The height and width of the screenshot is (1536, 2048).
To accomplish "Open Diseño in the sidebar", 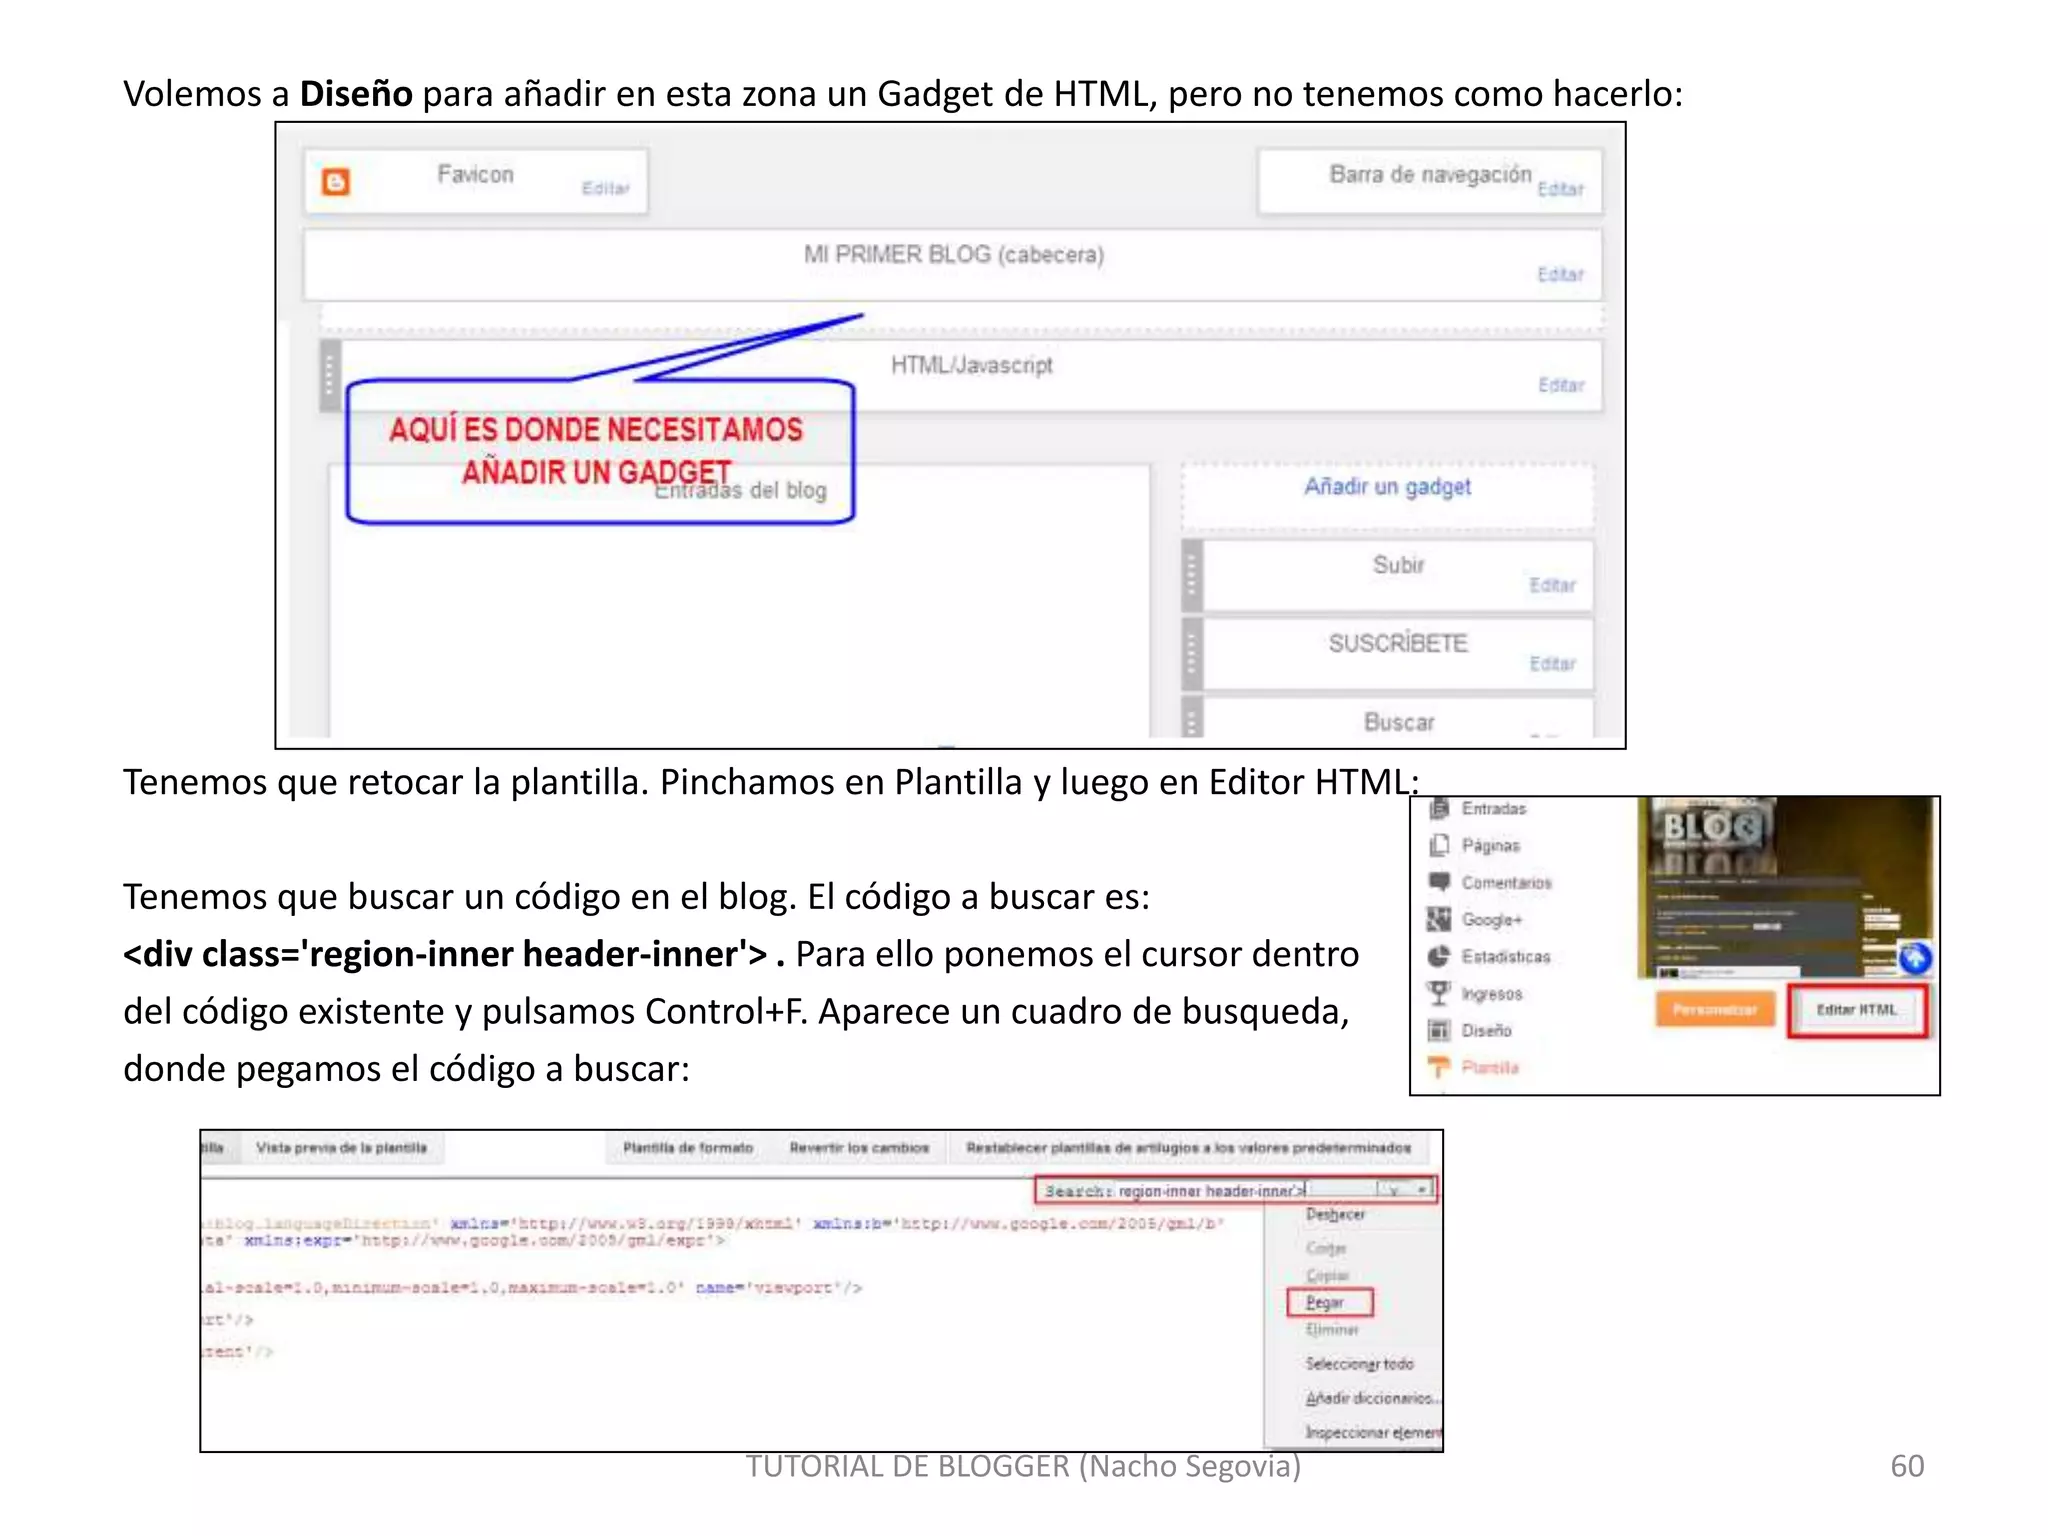I will tap(1486, 1031).
